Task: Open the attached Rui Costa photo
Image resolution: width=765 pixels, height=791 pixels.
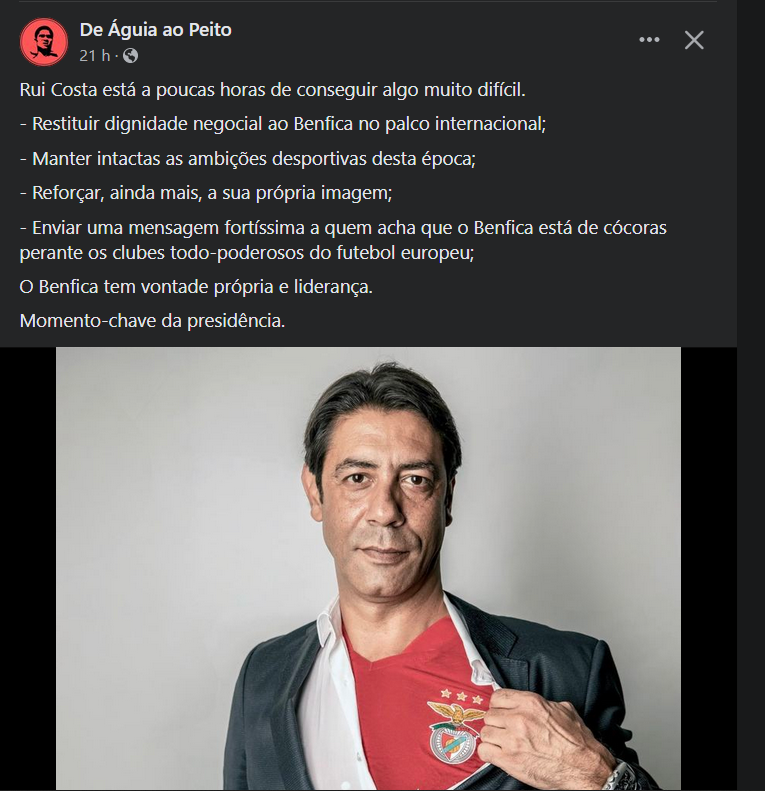Action: coord(368,569)
